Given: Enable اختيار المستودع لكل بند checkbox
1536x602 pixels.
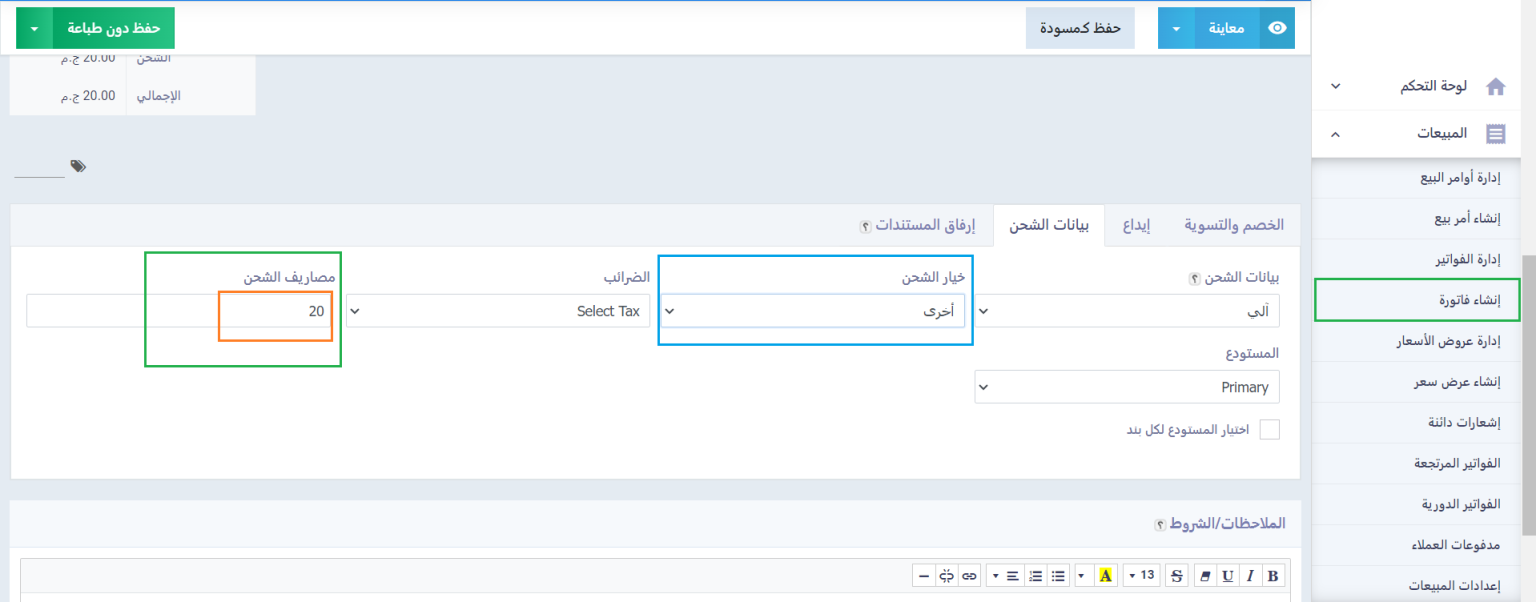Looking at the screenshot, I should coord(1269,429).
